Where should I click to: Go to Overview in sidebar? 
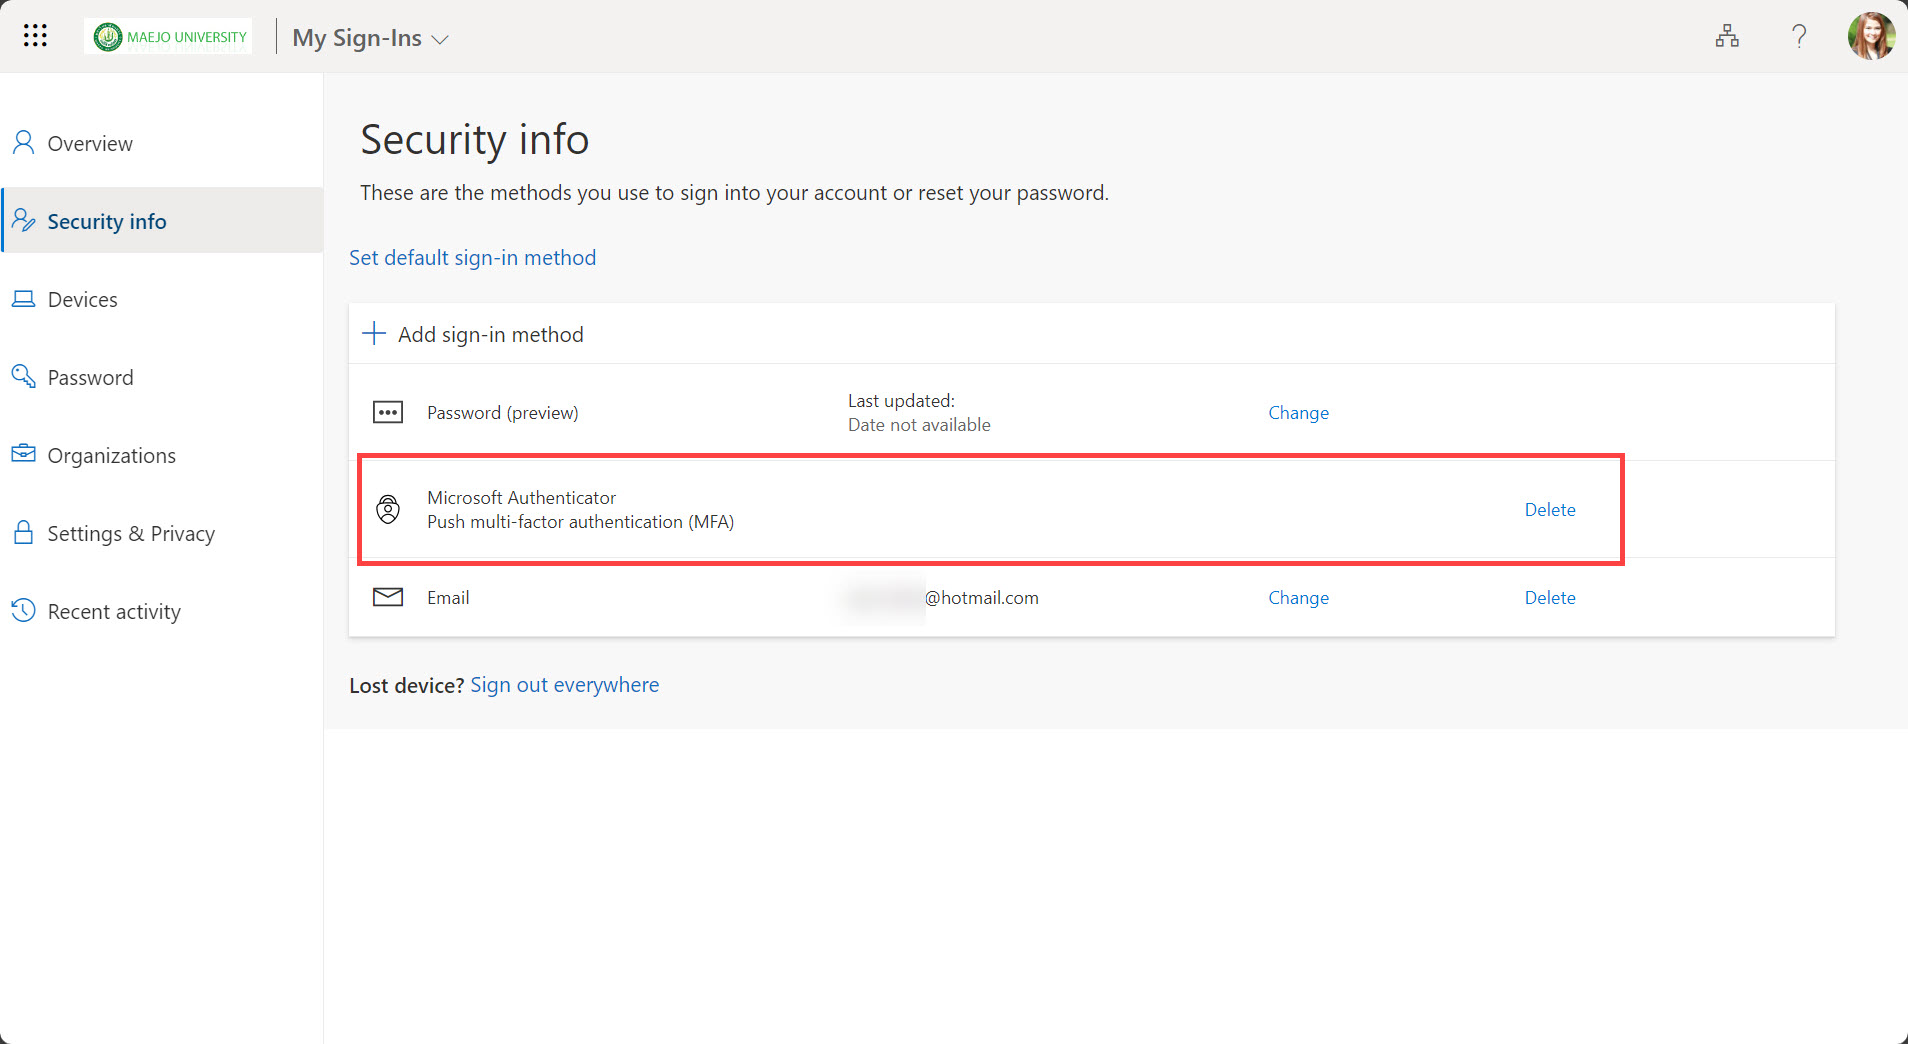(x=90, y=144)
